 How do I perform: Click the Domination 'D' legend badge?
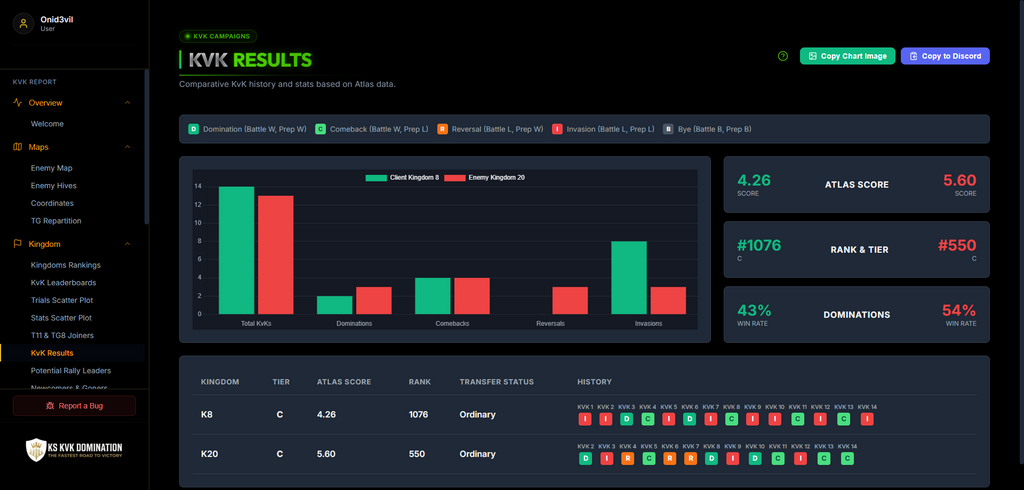(193, 129)
